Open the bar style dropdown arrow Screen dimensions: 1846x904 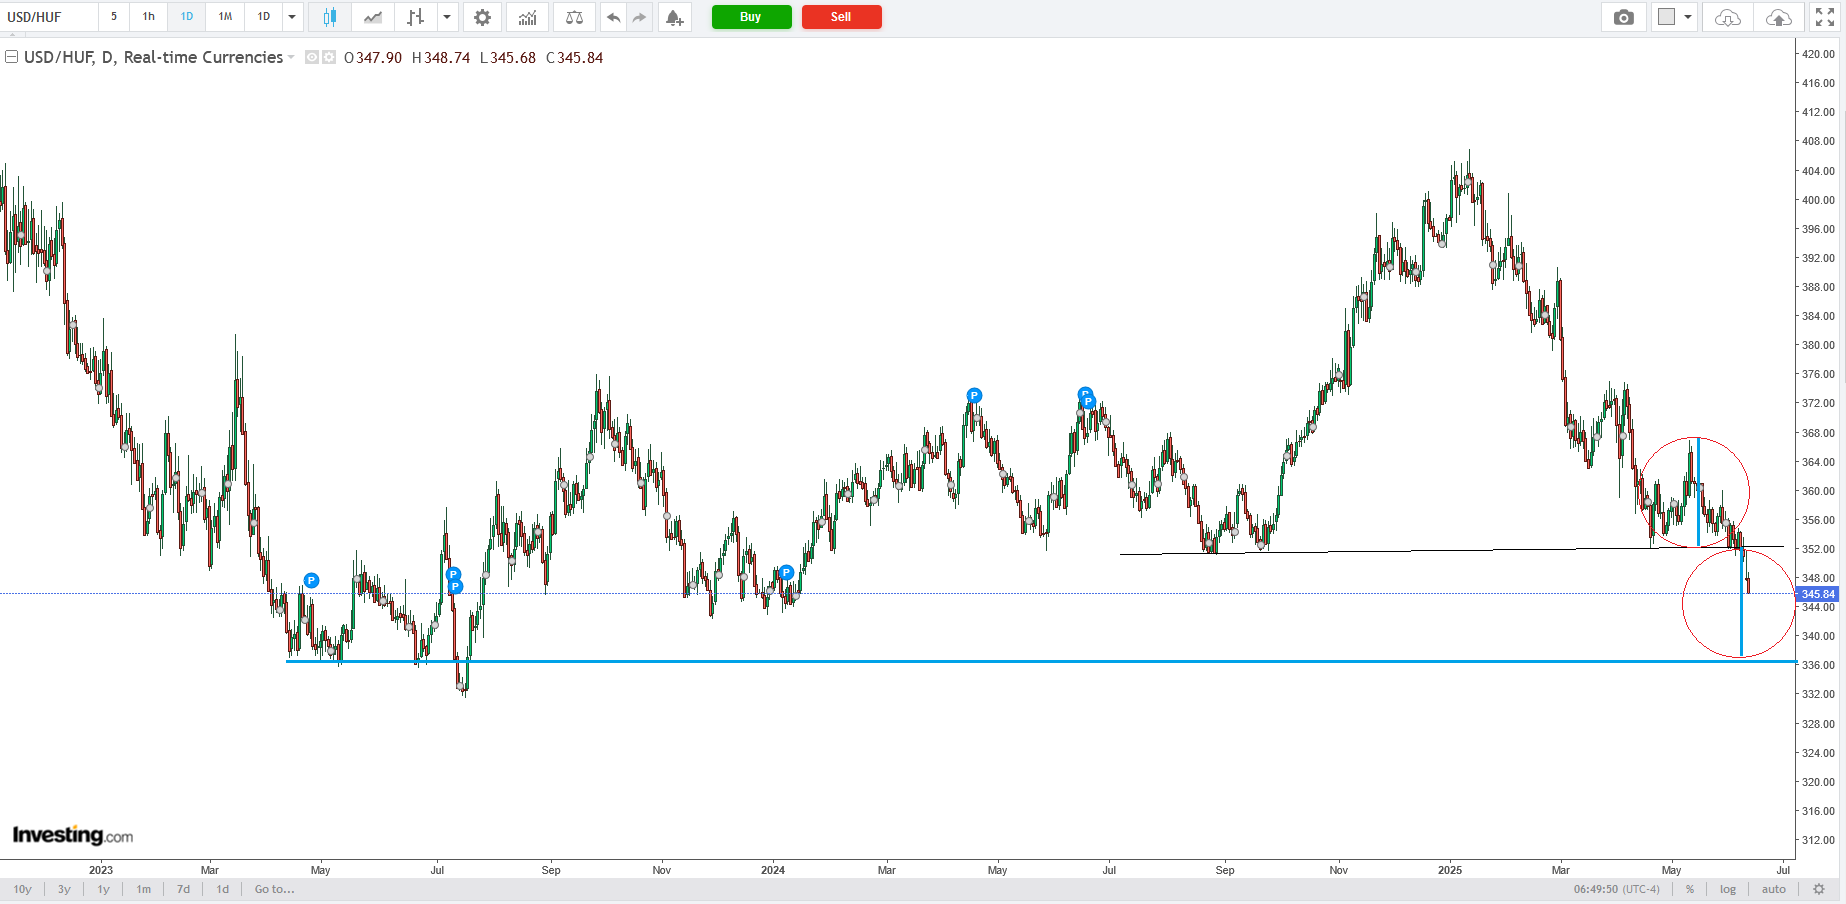pyautogui.click(x=447, y=17)
